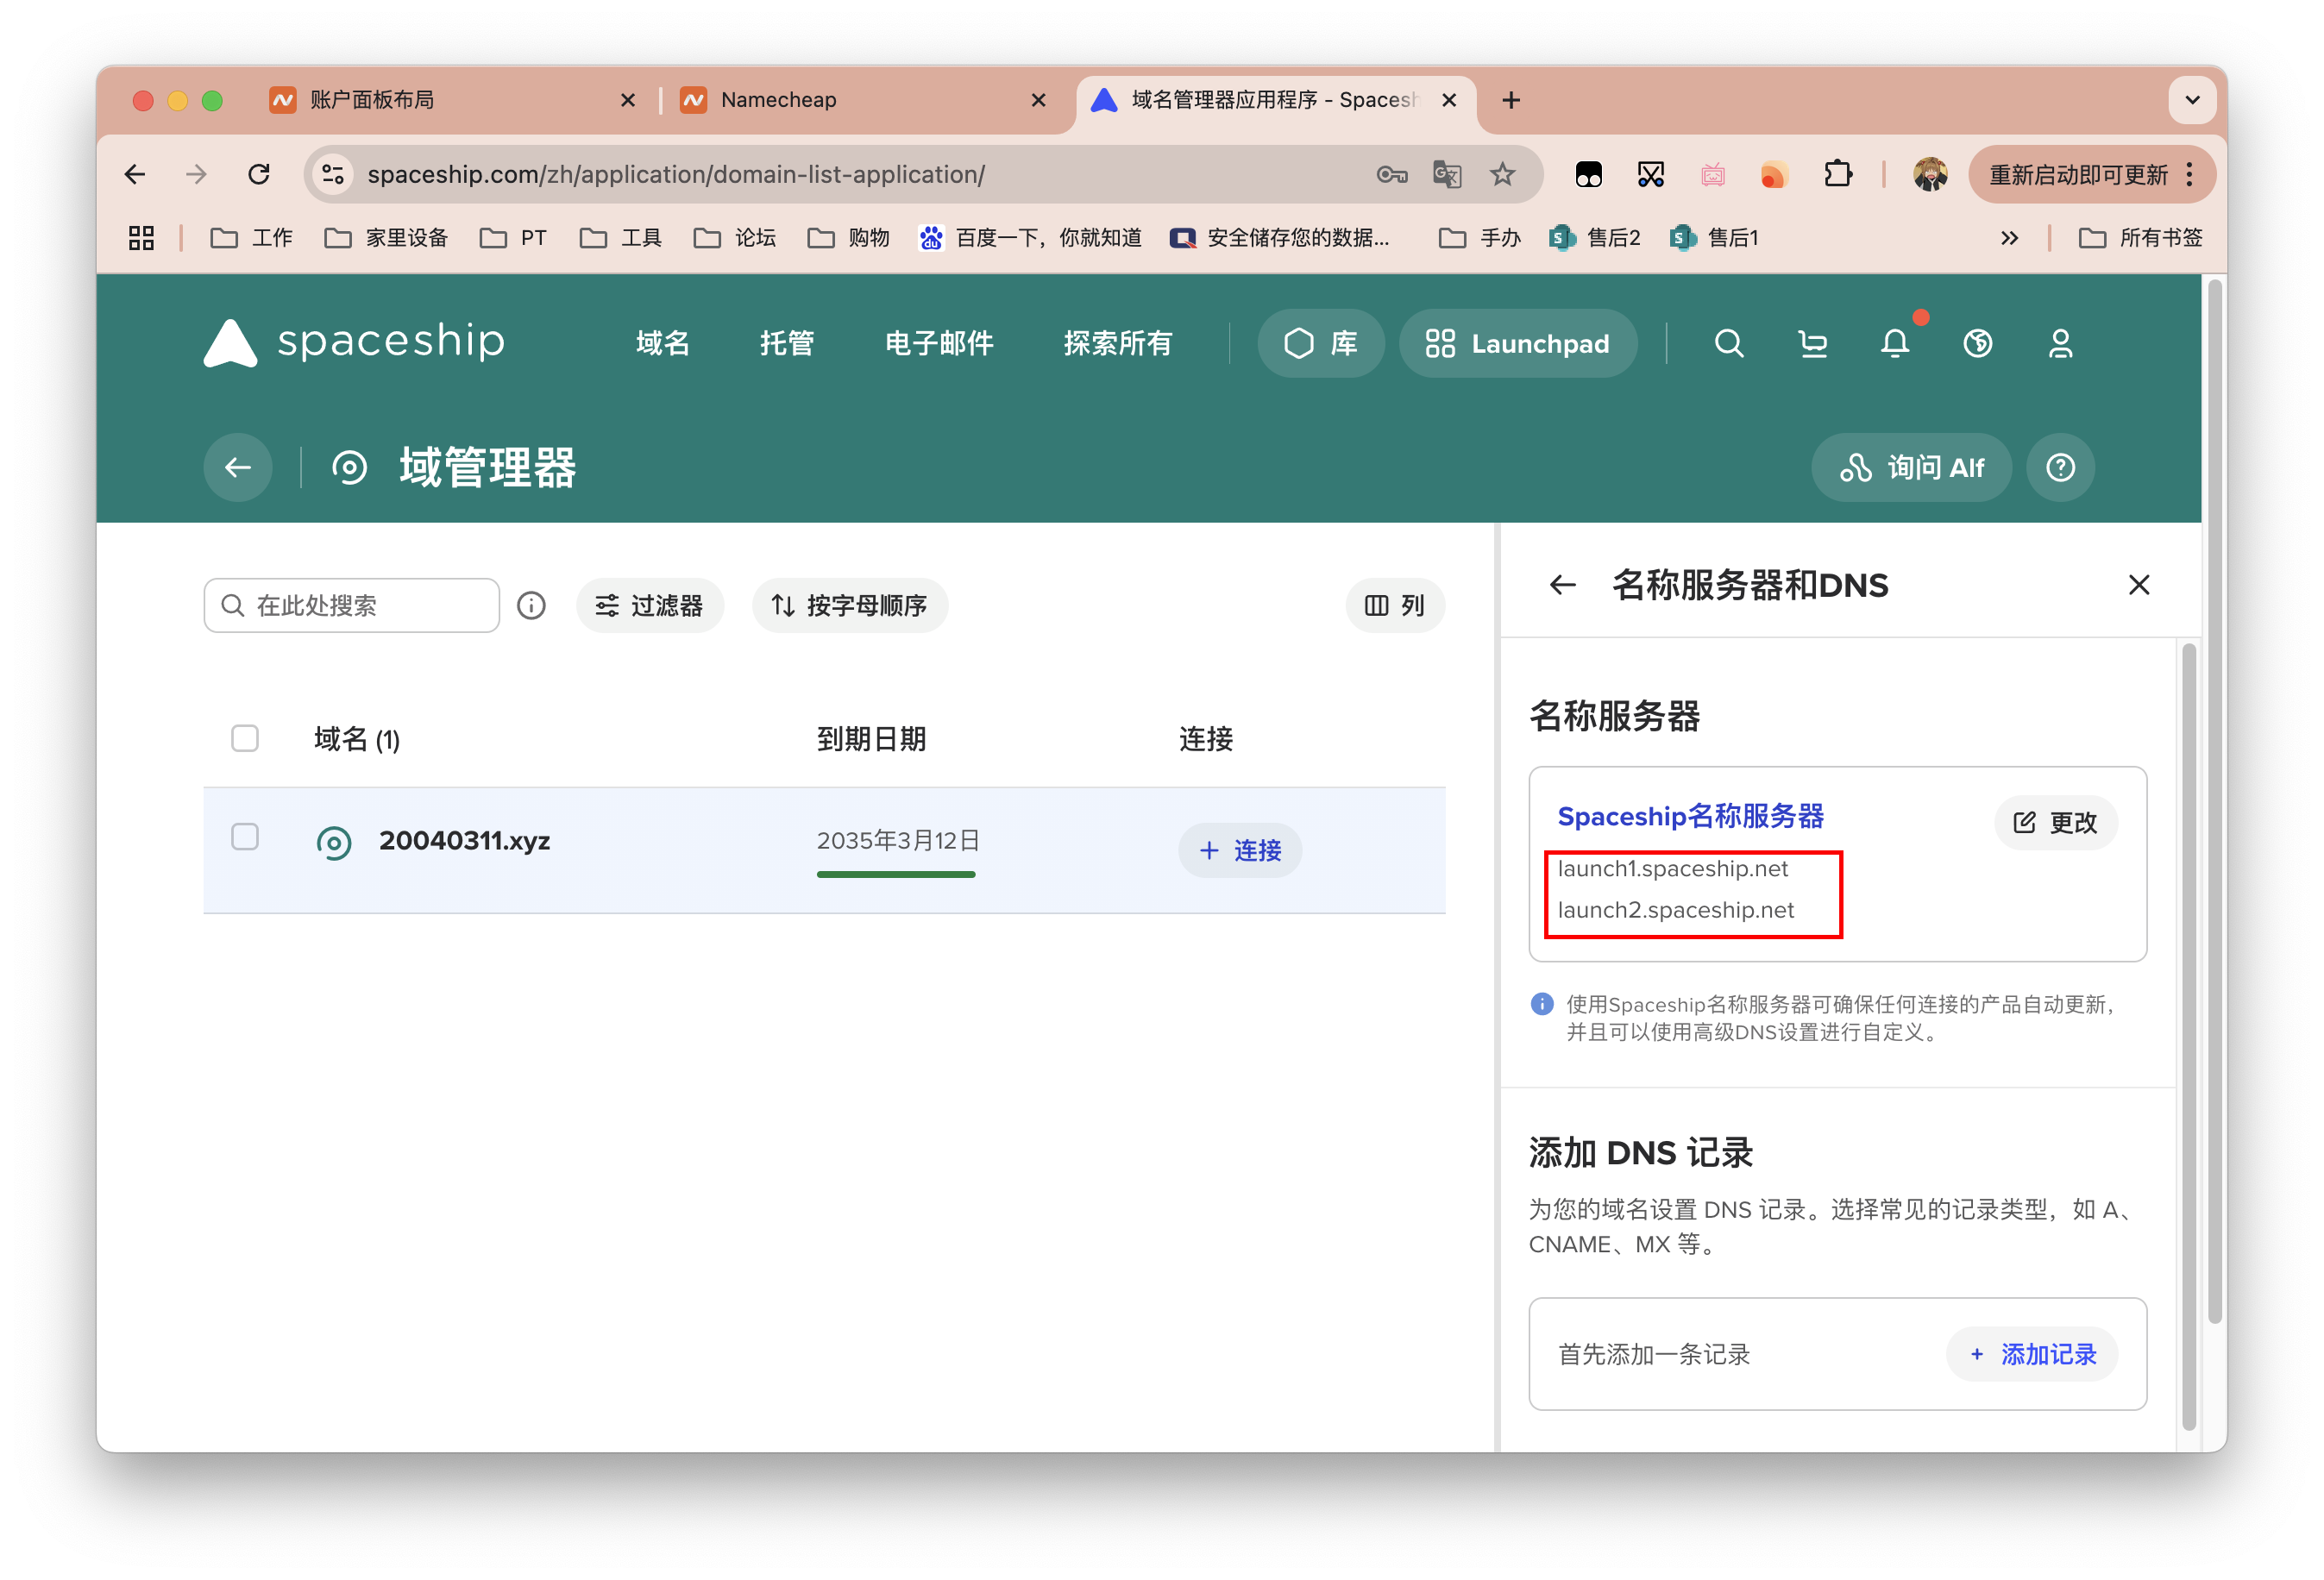Click the Spaceship名称服务器 link
This screenshot has height=1580, width=2324.
point(1691,816)
